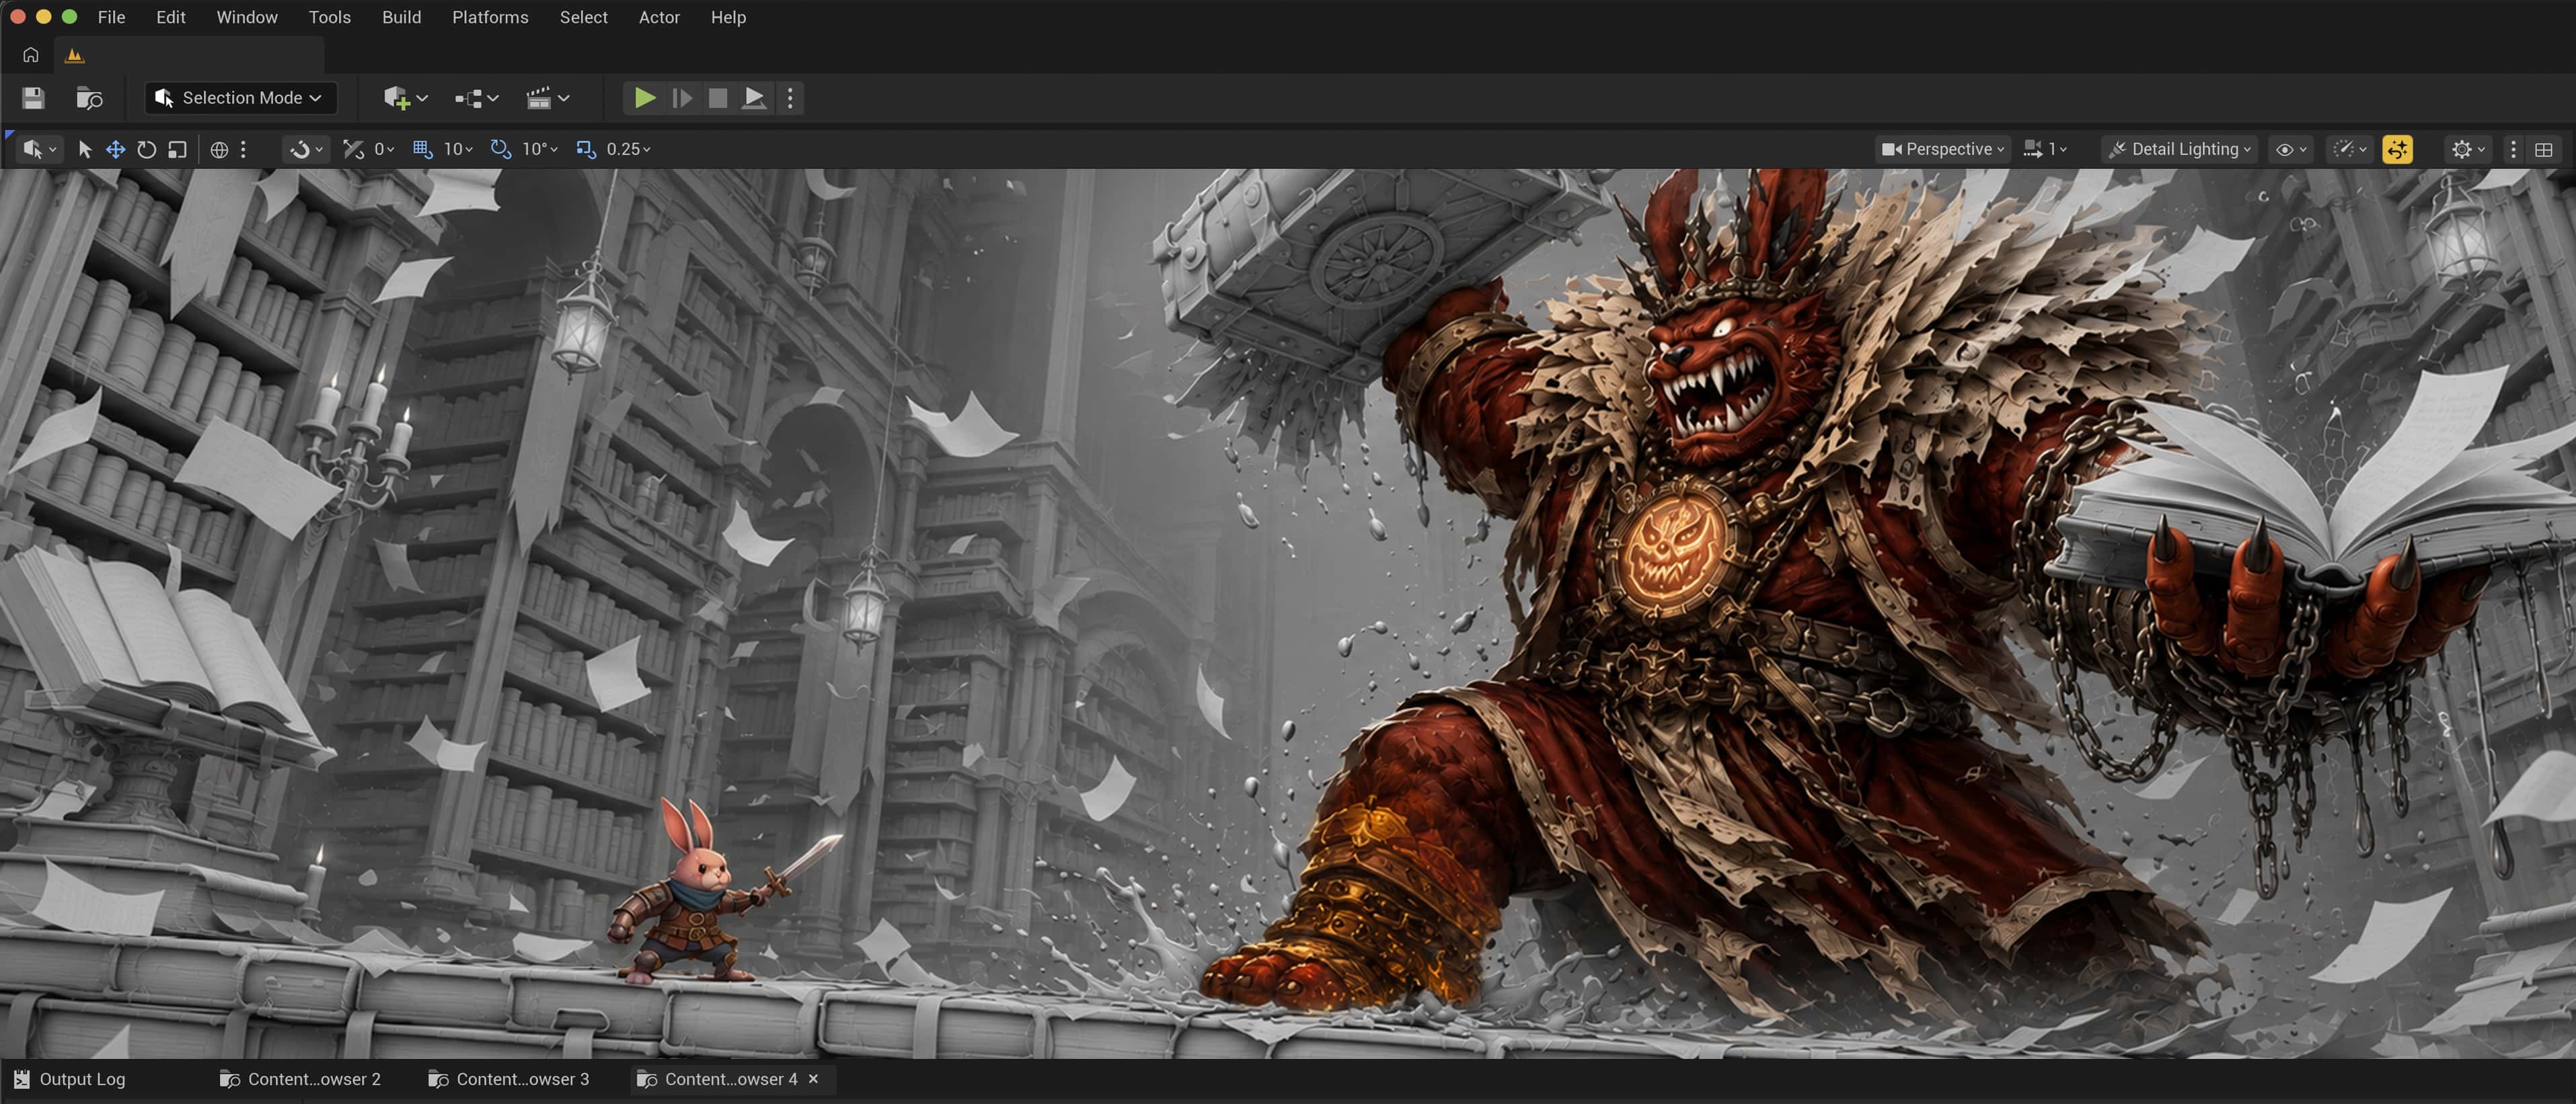Open the Perspective view type dropdown
This screenshot has width=2576, height=1104.
(1943, 149)
